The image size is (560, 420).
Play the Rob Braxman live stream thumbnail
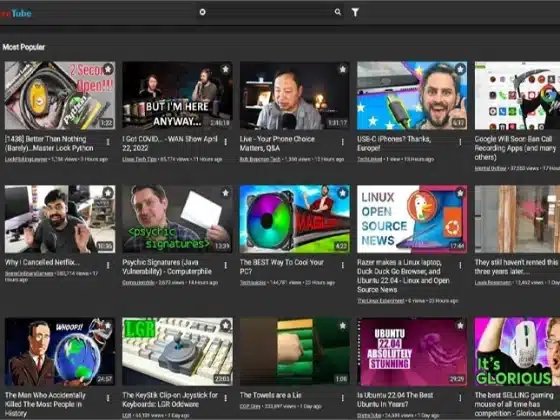coord(295,95)
